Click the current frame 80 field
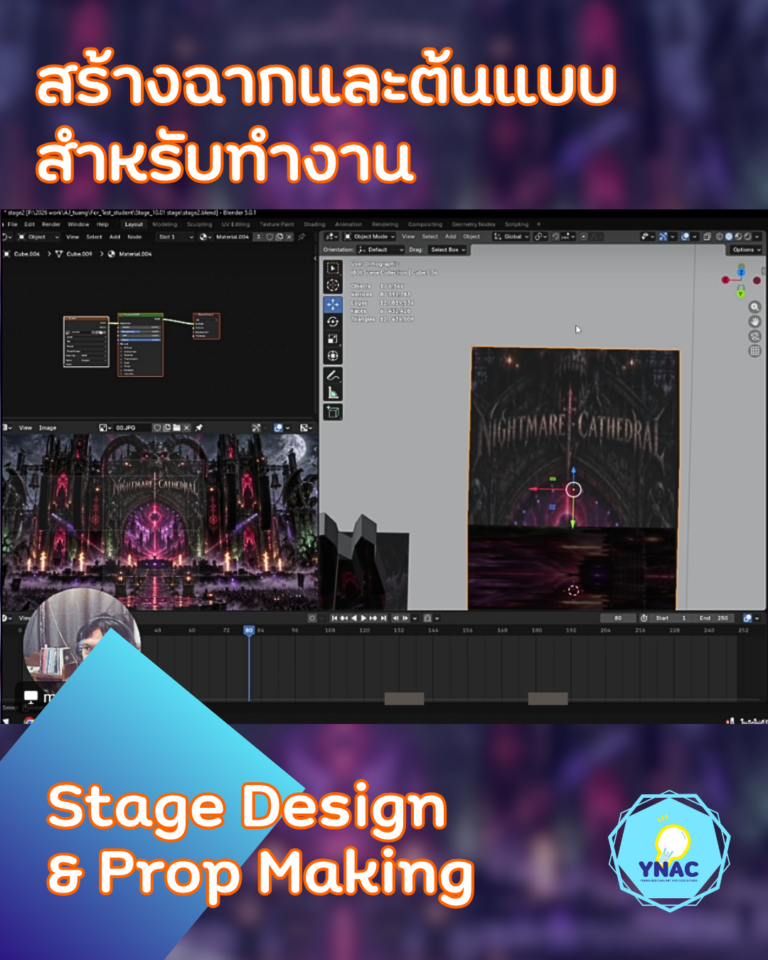Viewport: 768px width, 960px height. [617, 618]
